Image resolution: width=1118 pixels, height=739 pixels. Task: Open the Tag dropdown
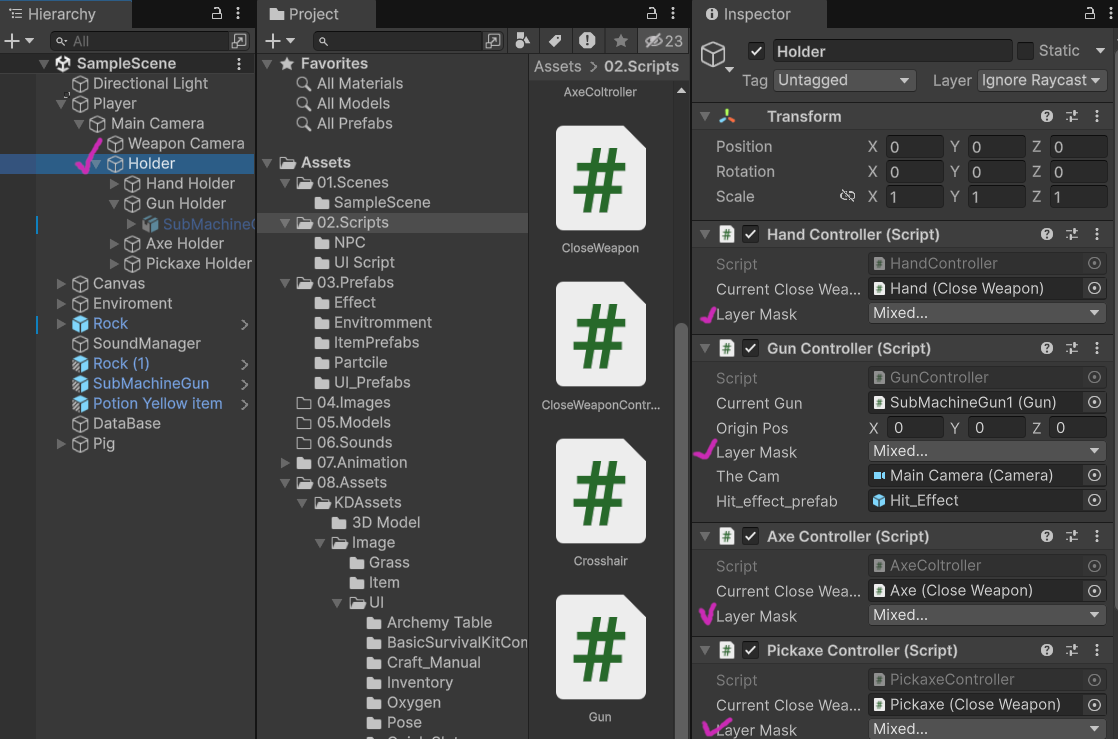pos(845,80)
